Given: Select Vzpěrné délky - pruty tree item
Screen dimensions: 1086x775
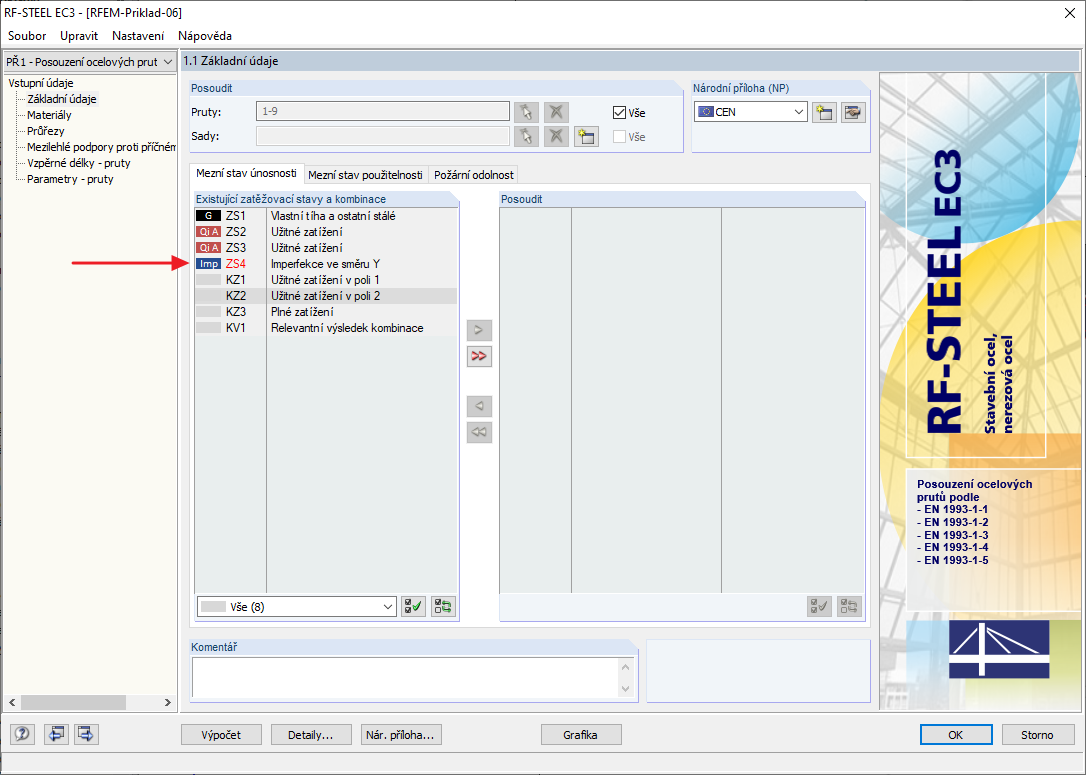Looking at the screenshot, I should pyautogui.click(x=79, y=163).
